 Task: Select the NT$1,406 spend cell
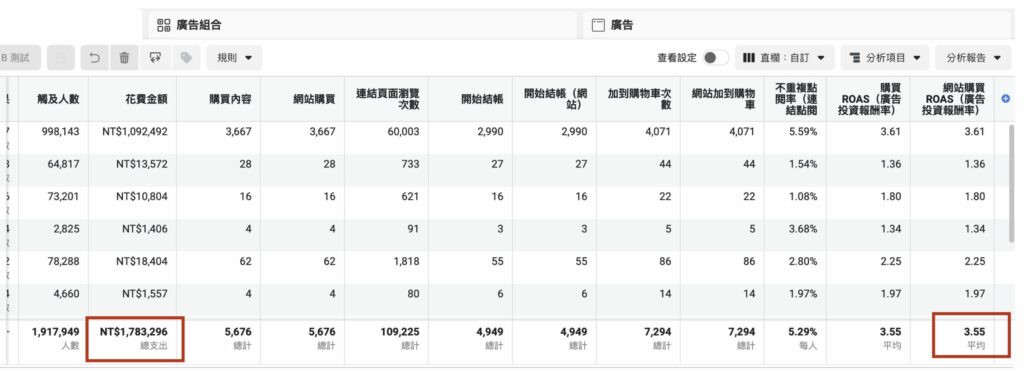[133, 236]
